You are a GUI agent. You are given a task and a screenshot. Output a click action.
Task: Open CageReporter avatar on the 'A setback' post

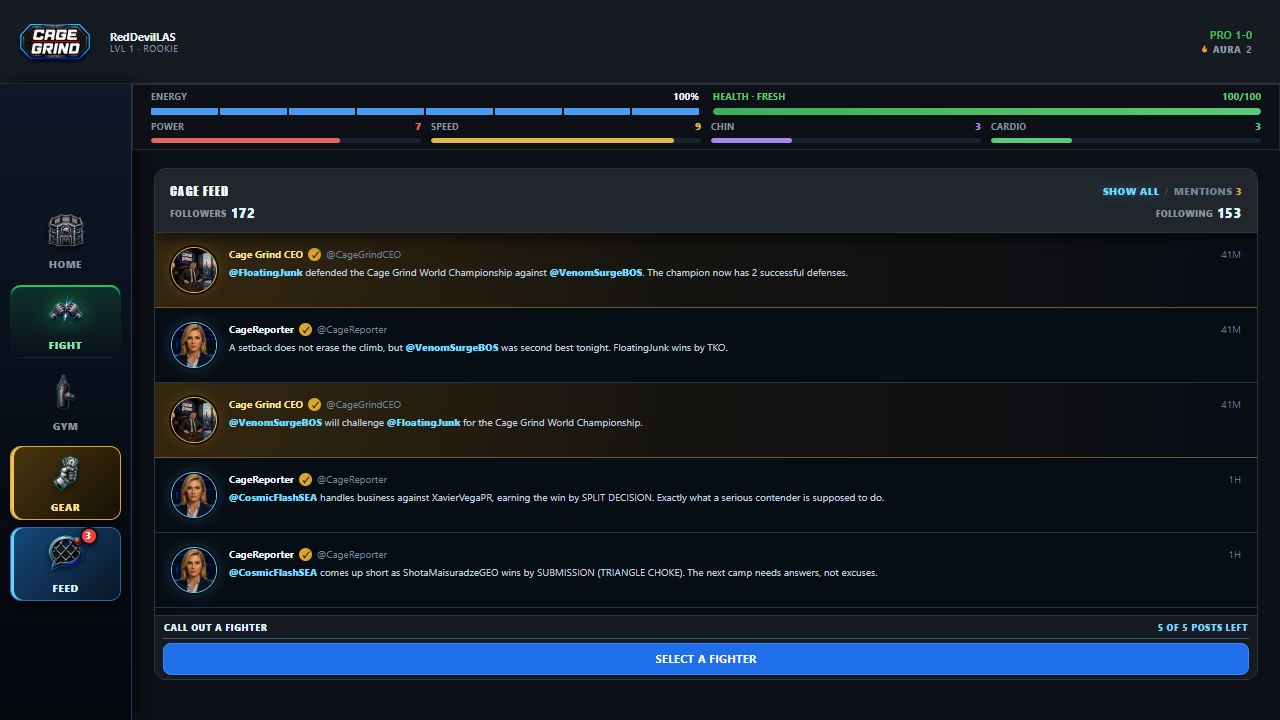click(x=194, y=345)
